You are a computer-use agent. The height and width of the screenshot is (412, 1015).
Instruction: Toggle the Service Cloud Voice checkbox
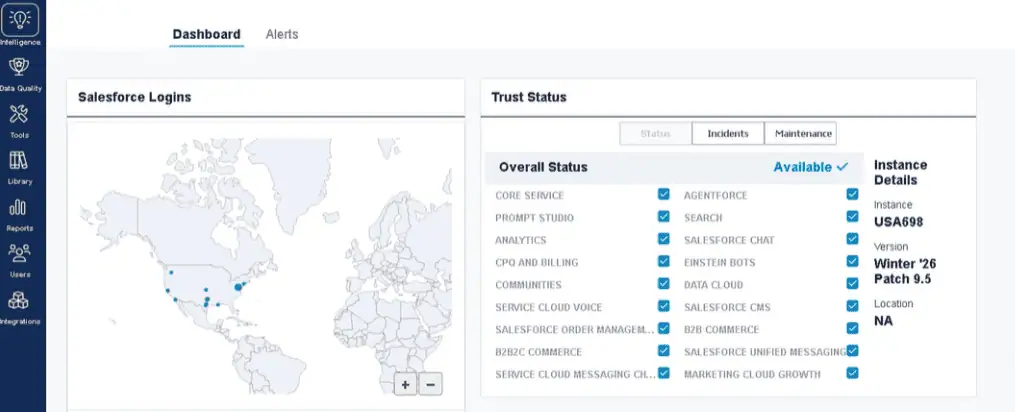click(x=664, y=306)
